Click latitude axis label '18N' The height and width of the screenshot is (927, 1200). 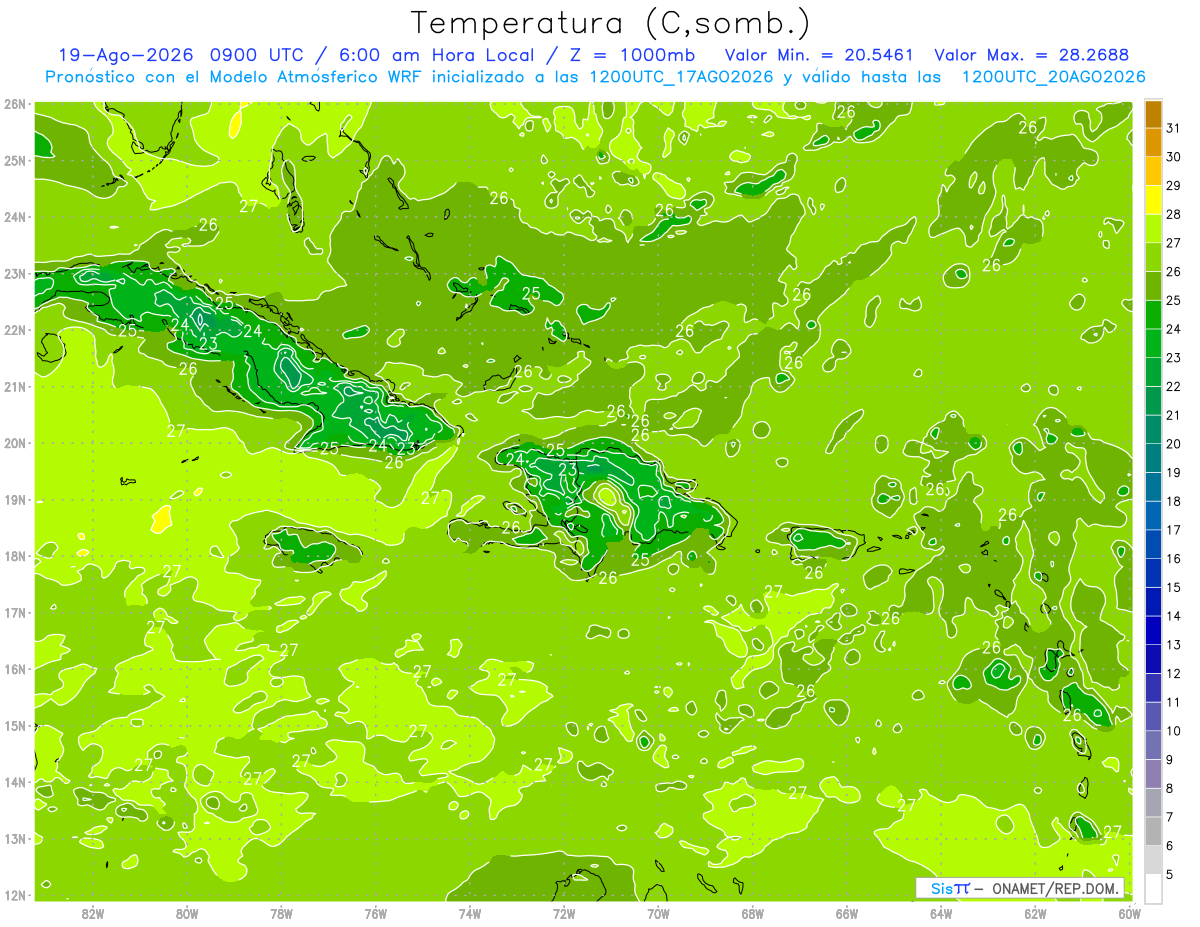point(15,556)
